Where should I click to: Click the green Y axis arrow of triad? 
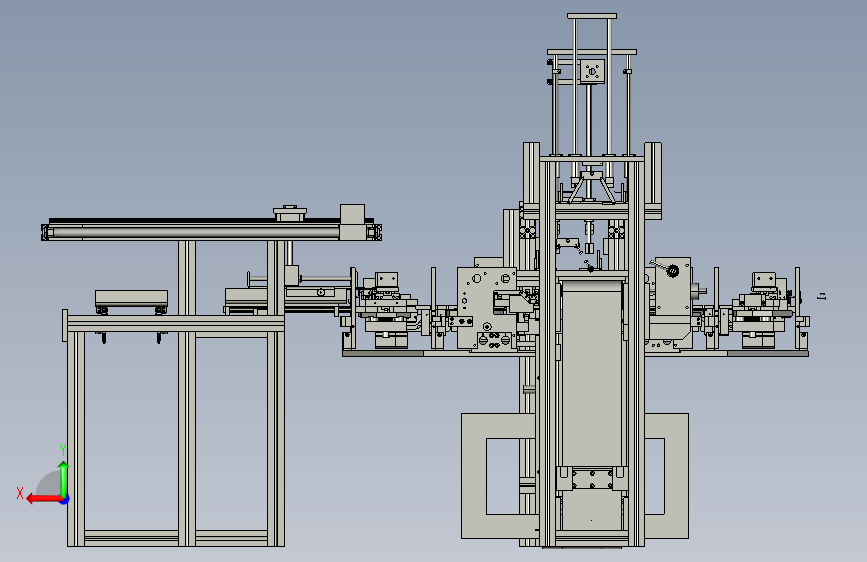64,479
